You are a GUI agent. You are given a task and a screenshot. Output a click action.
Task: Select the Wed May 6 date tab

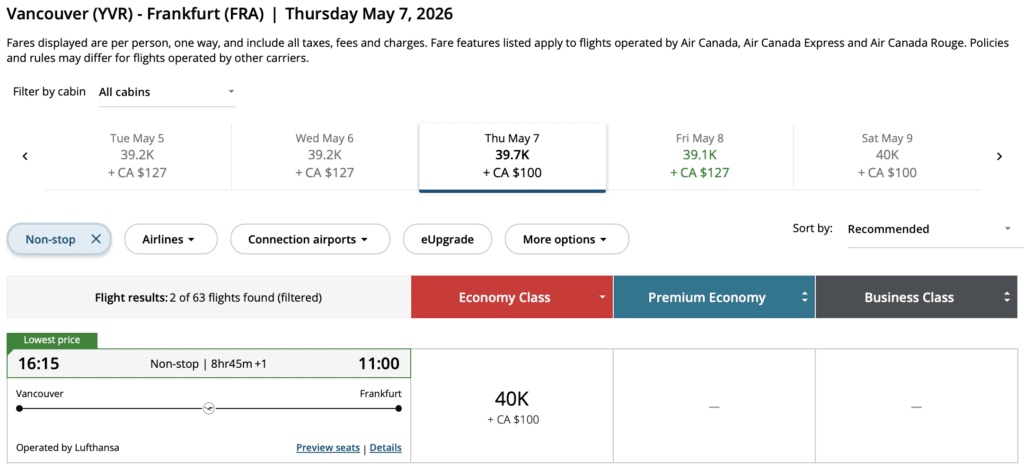324,156
